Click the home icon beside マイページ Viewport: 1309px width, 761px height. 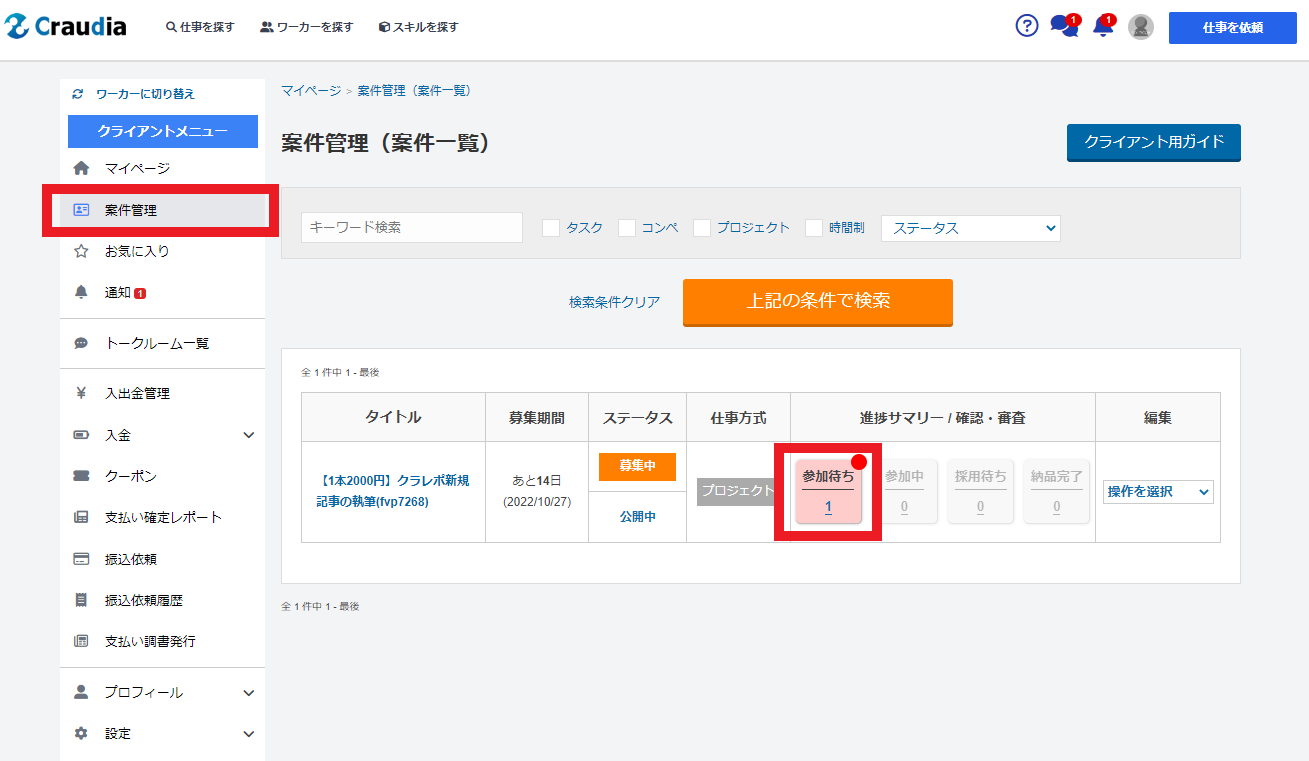click(x=82, y=168)
